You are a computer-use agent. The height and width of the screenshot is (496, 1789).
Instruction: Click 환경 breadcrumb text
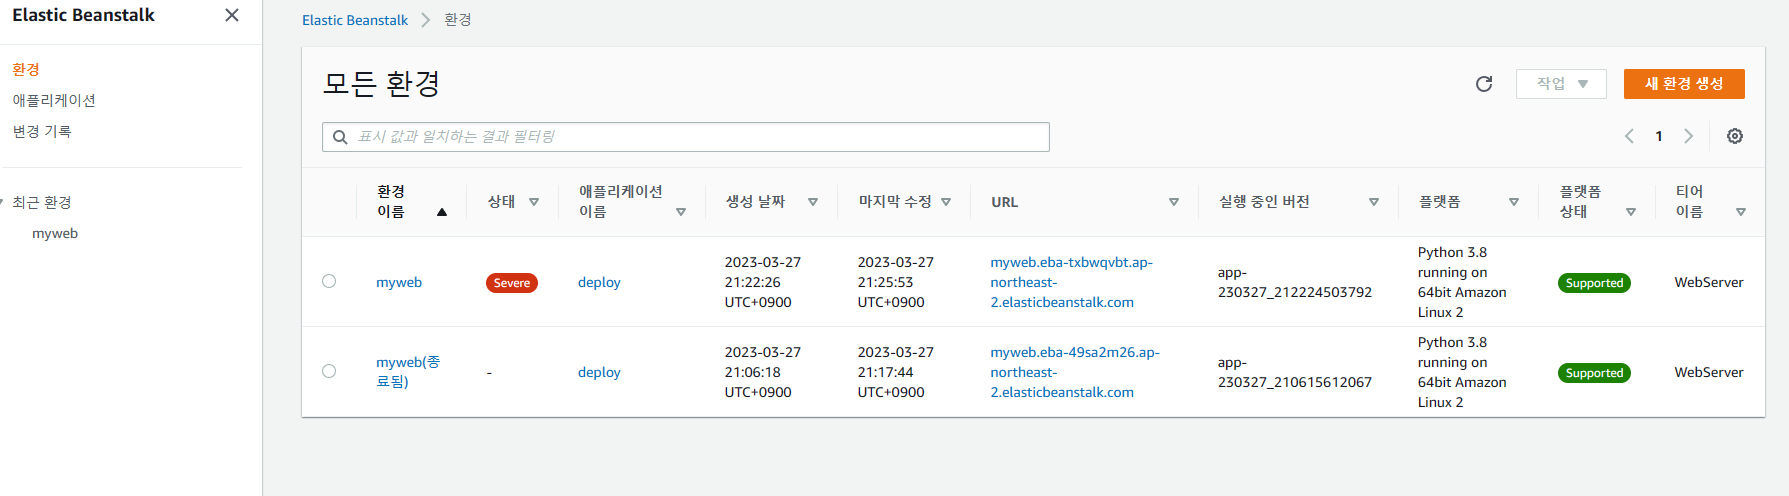point(458,20)
